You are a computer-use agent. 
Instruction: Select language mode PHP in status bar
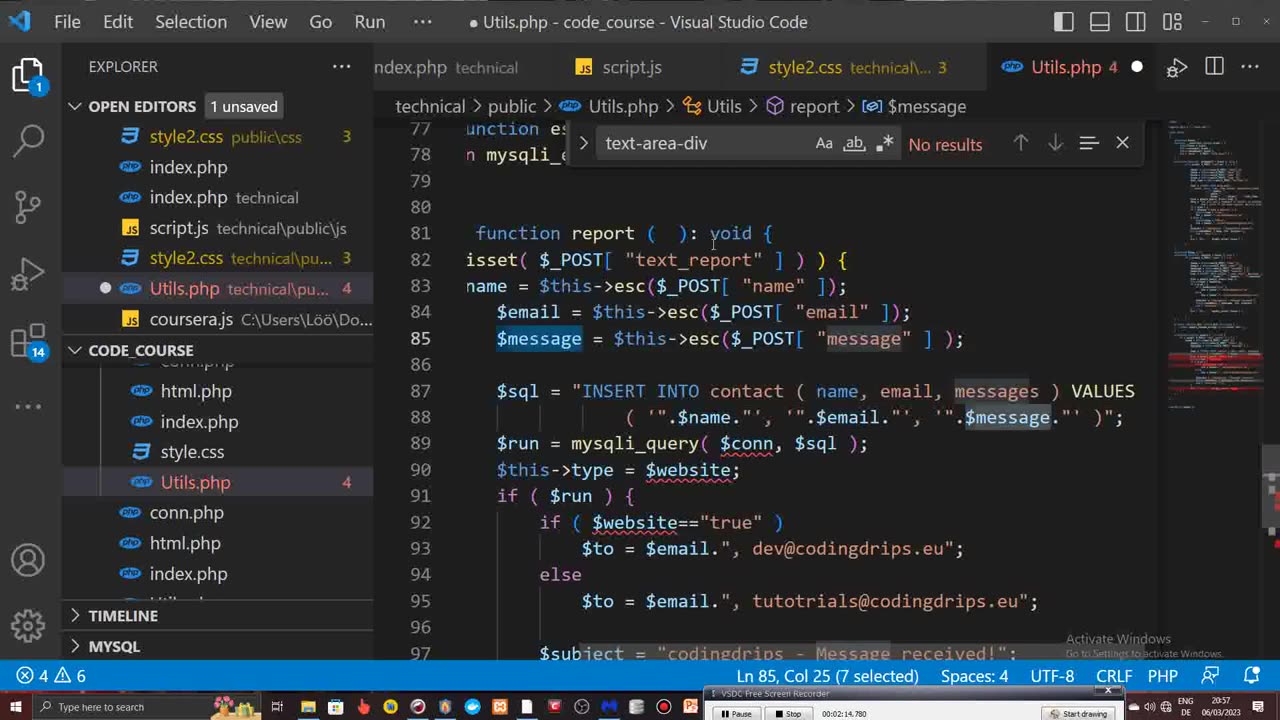click(1162, 676)
